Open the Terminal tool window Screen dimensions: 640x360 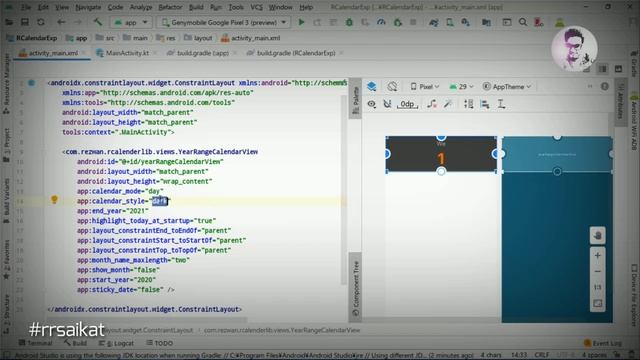click(36, 343)
